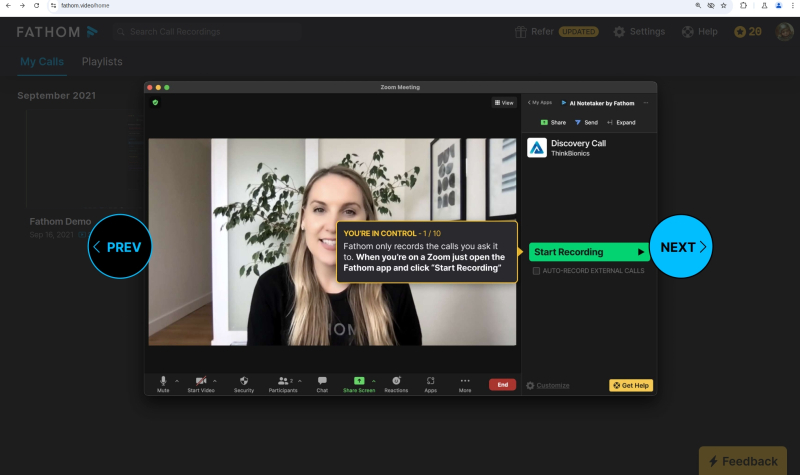Screen dimensions: 800x475
Task: Click the zoom magnifier icon in address bar
Action: click(x=698, y=6)
